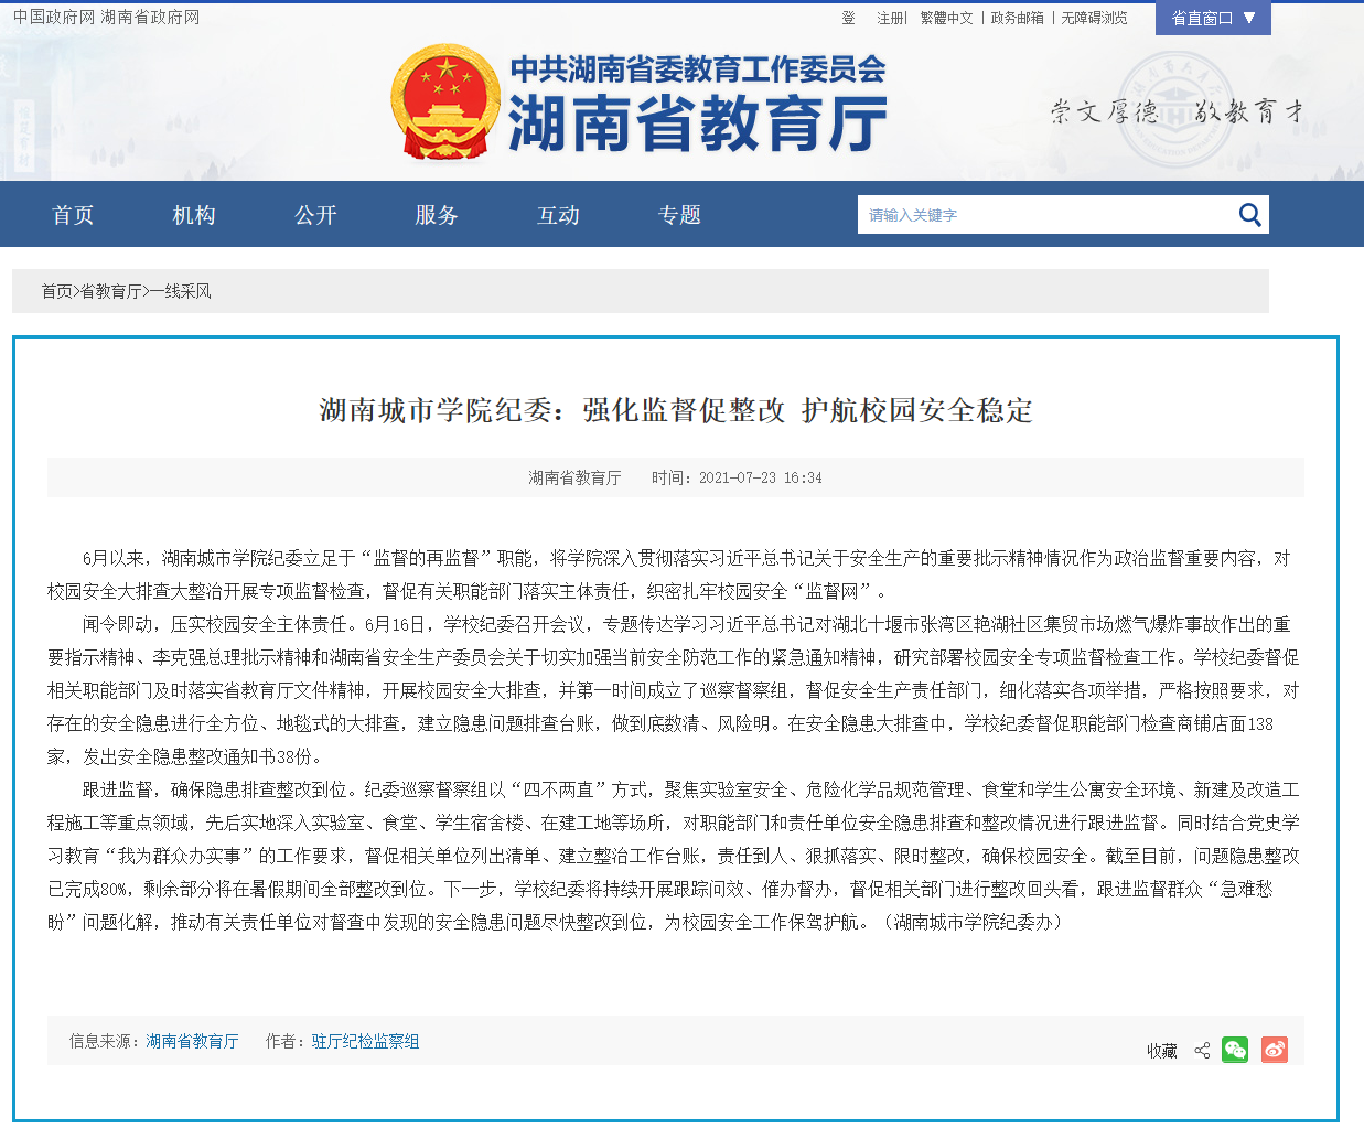Open the 政务邮箱 link
The width and height of the screenshot is (1364, 1140).
tap(1017, 18)
